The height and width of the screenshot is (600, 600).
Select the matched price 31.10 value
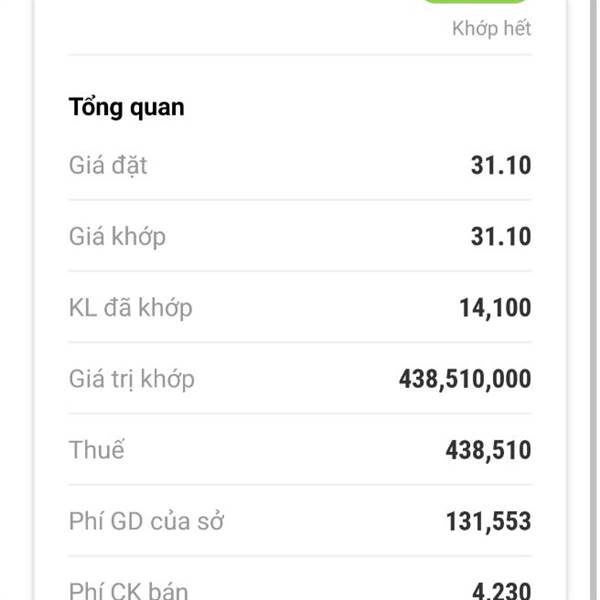tap(501, 236)
